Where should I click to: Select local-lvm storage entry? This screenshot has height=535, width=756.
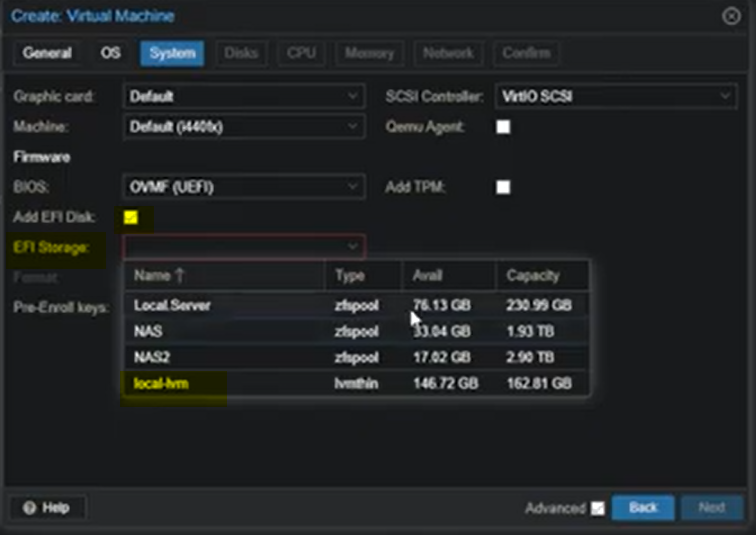[x=357, y=383]
